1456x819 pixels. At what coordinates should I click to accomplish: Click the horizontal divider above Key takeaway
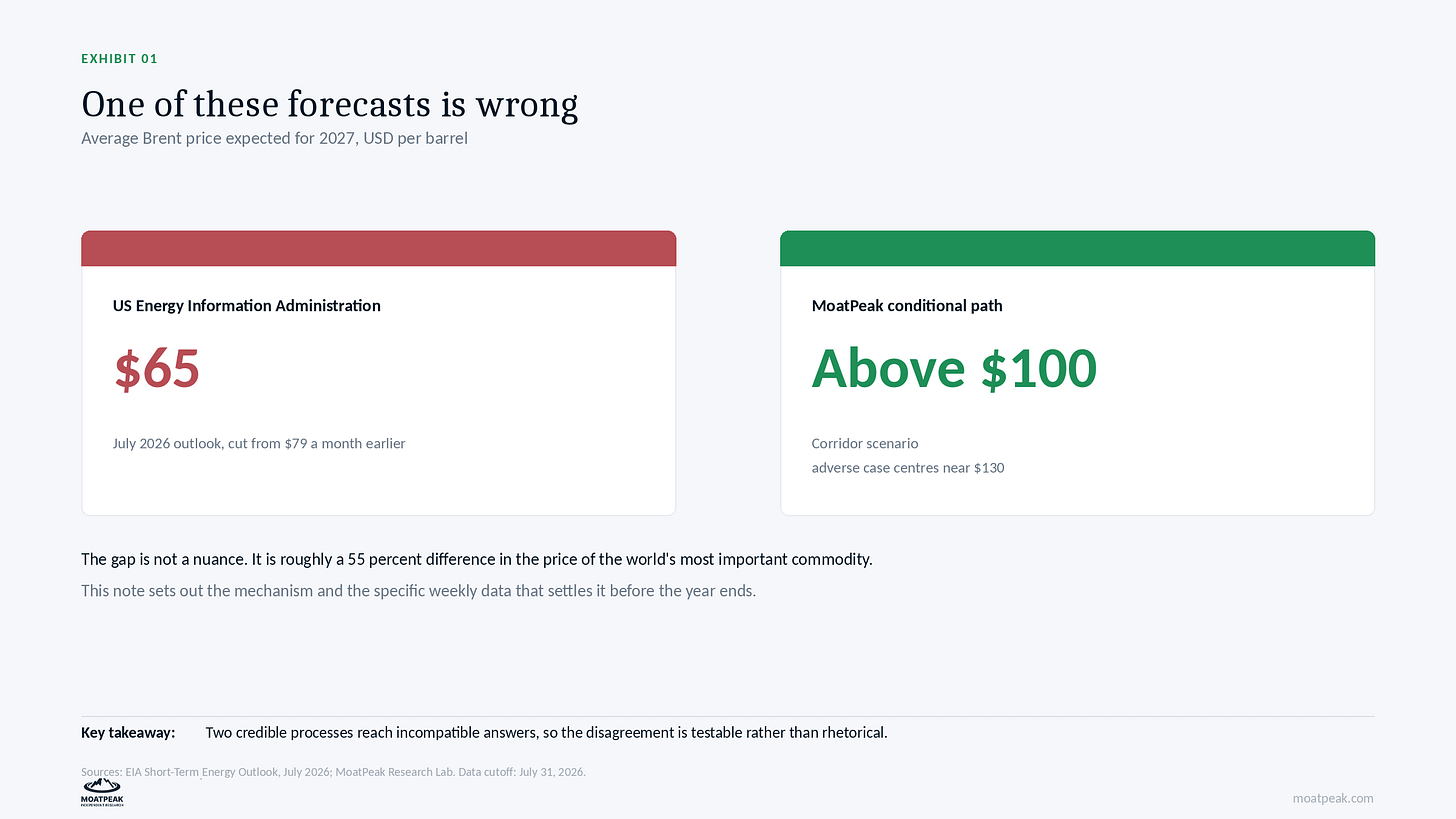(728, 716)
